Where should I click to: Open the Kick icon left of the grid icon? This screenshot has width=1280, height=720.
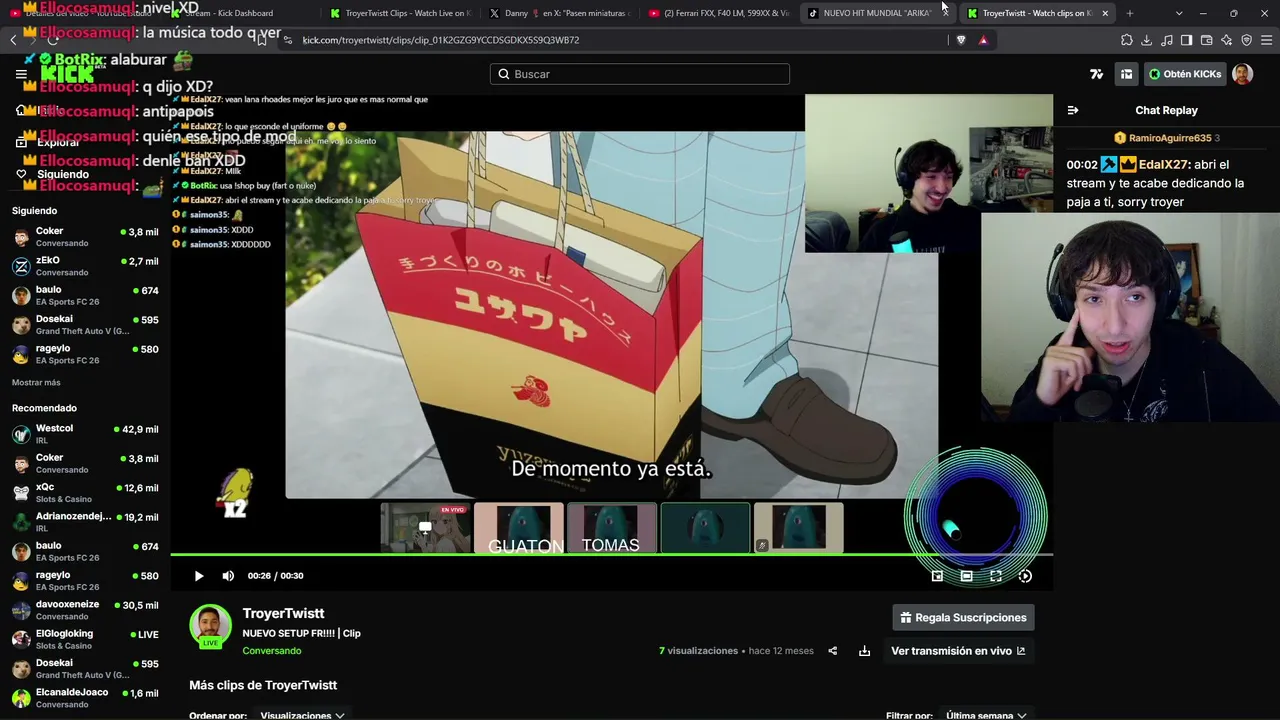(1097, 74)
